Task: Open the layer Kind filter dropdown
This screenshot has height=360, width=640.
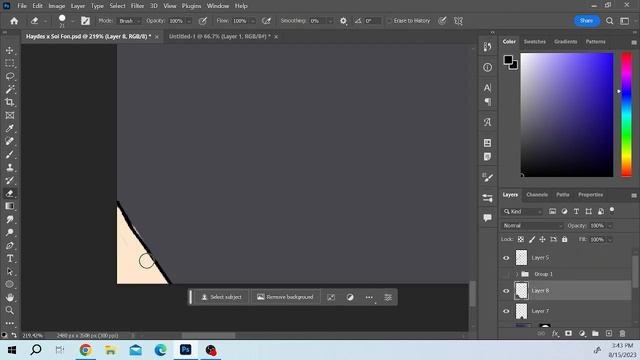Action: (x=522, y=211)
